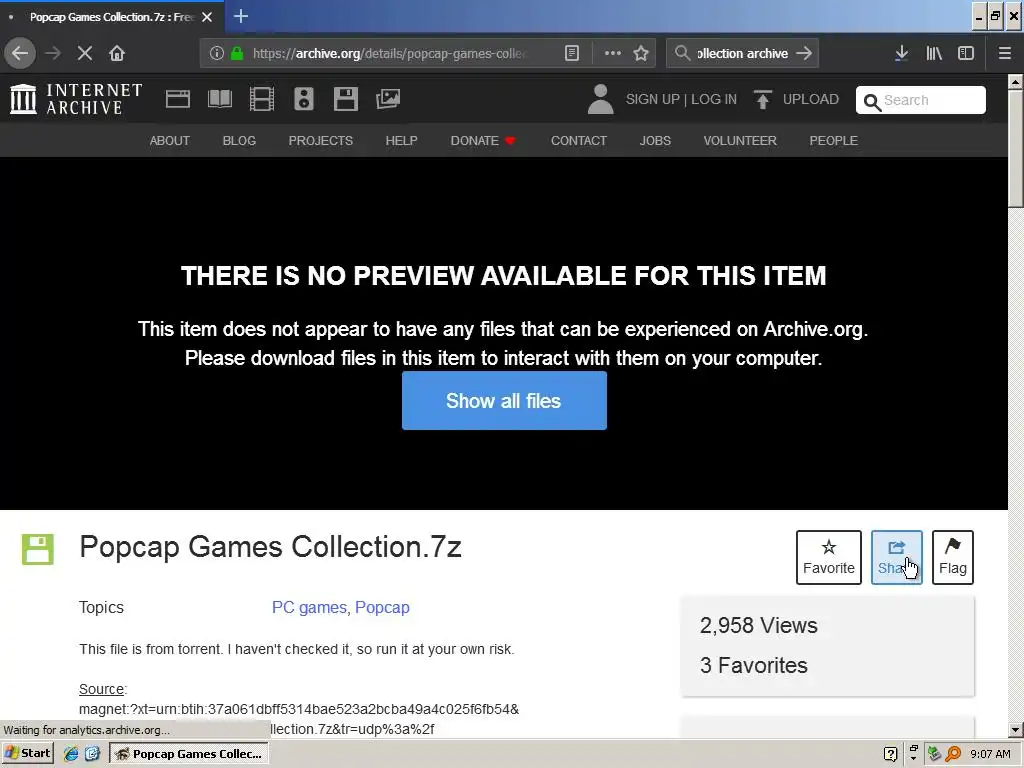Click the magnifier tray icon
The width and height of the screenshot is (1024, 768).
click(x=953, y=754)
